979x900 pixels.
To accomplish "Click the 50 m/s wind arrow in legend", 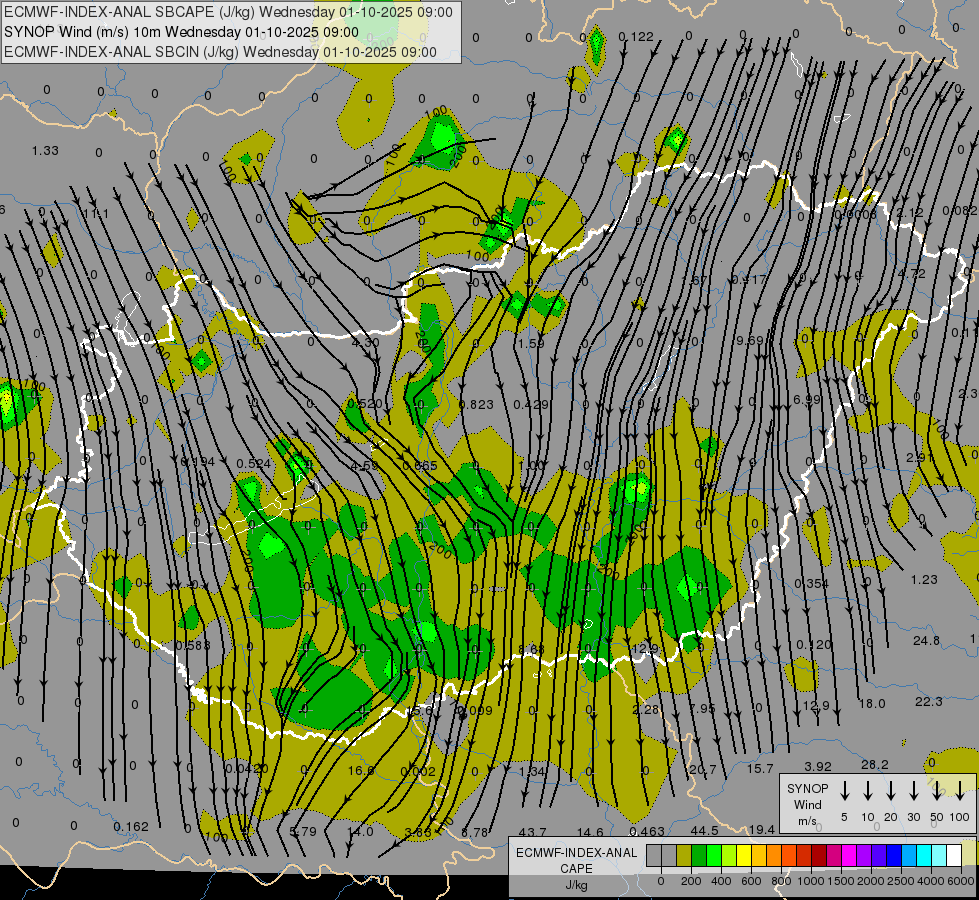I will (x=937, y=791).
